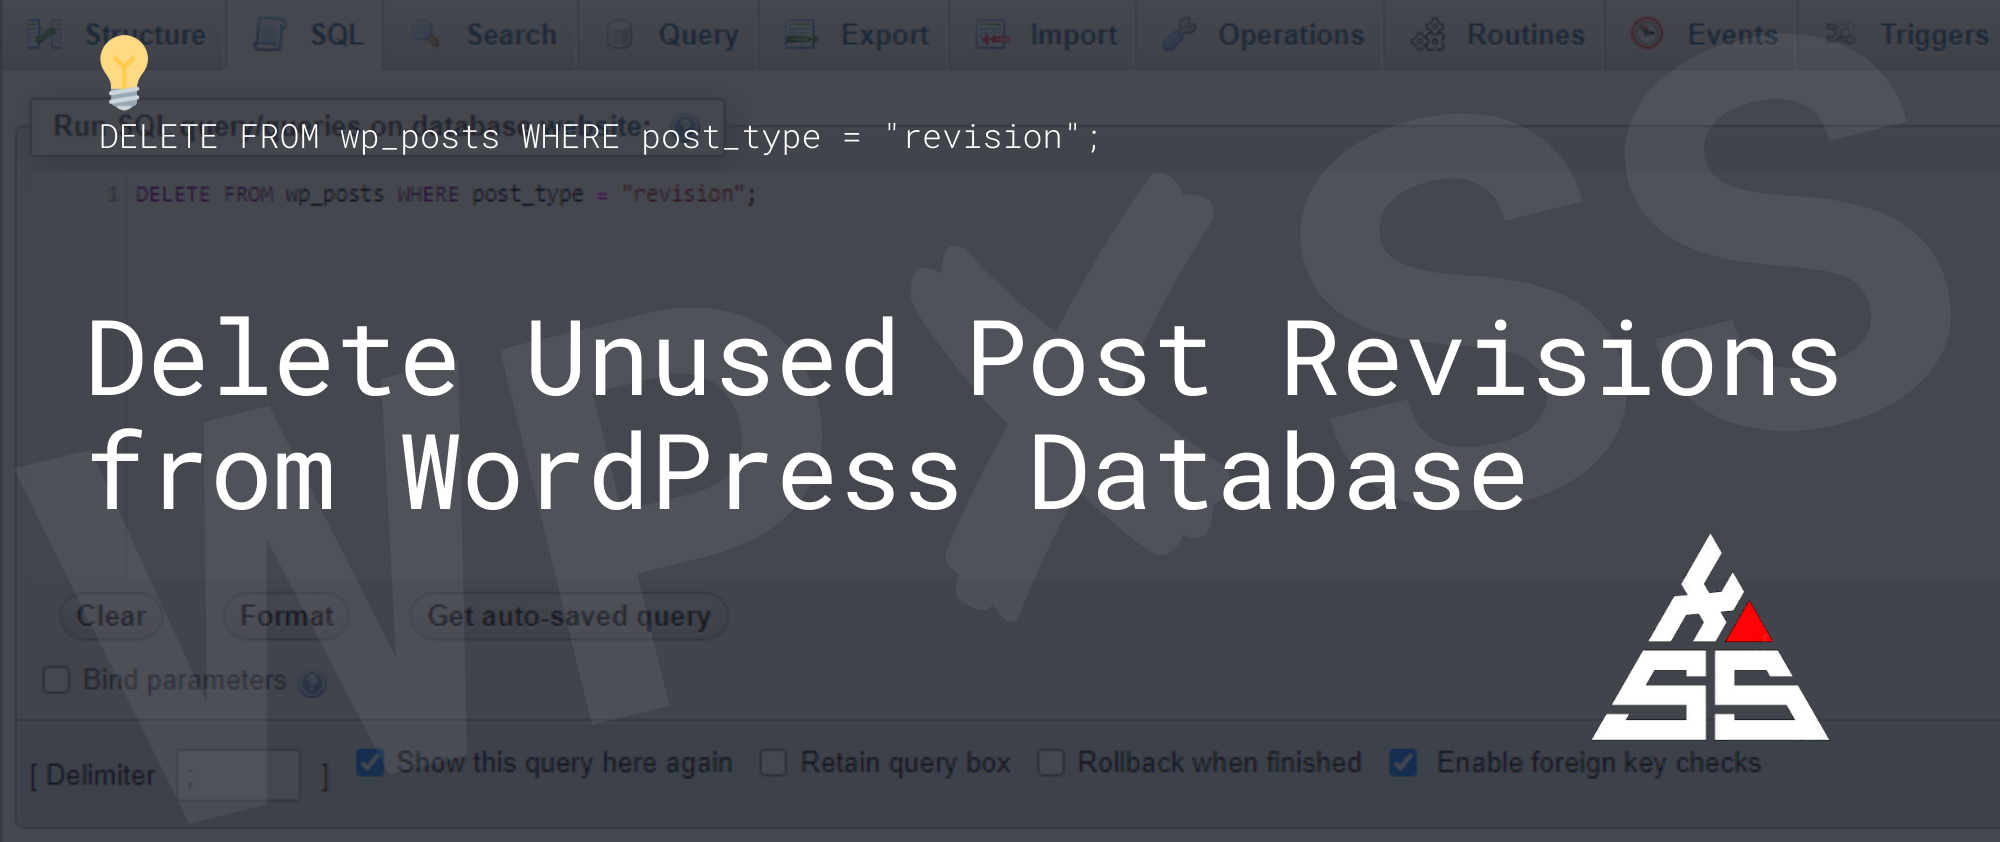Open the Routines tab

click(1496, 35)
